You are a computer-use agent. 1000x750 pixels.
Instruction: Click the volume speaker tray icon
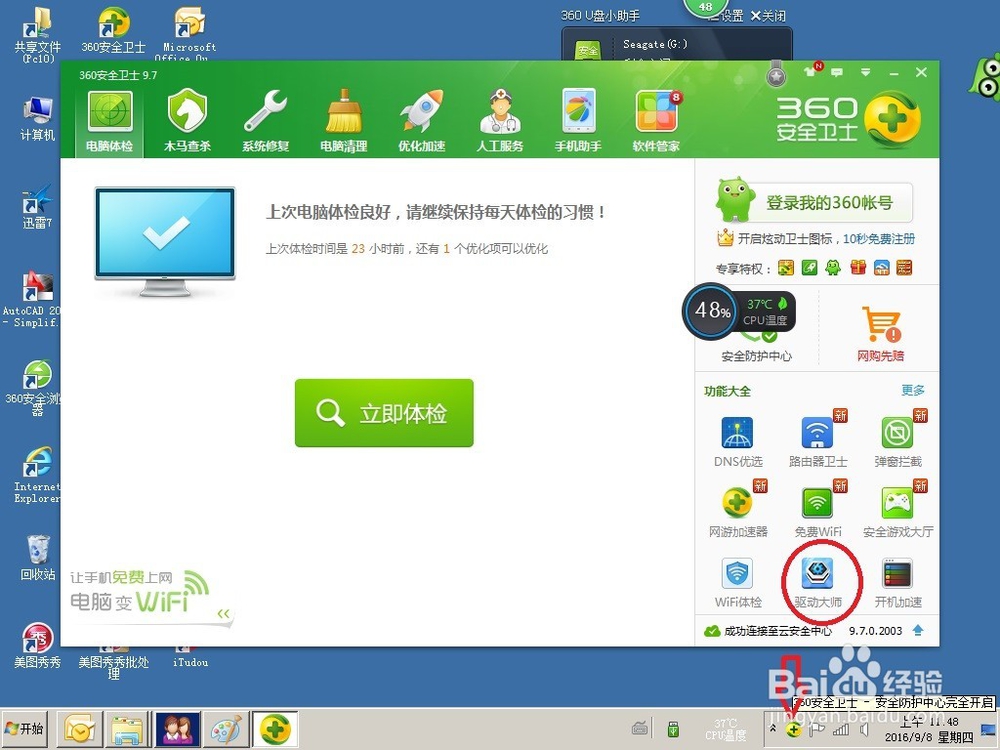[864, 730]
